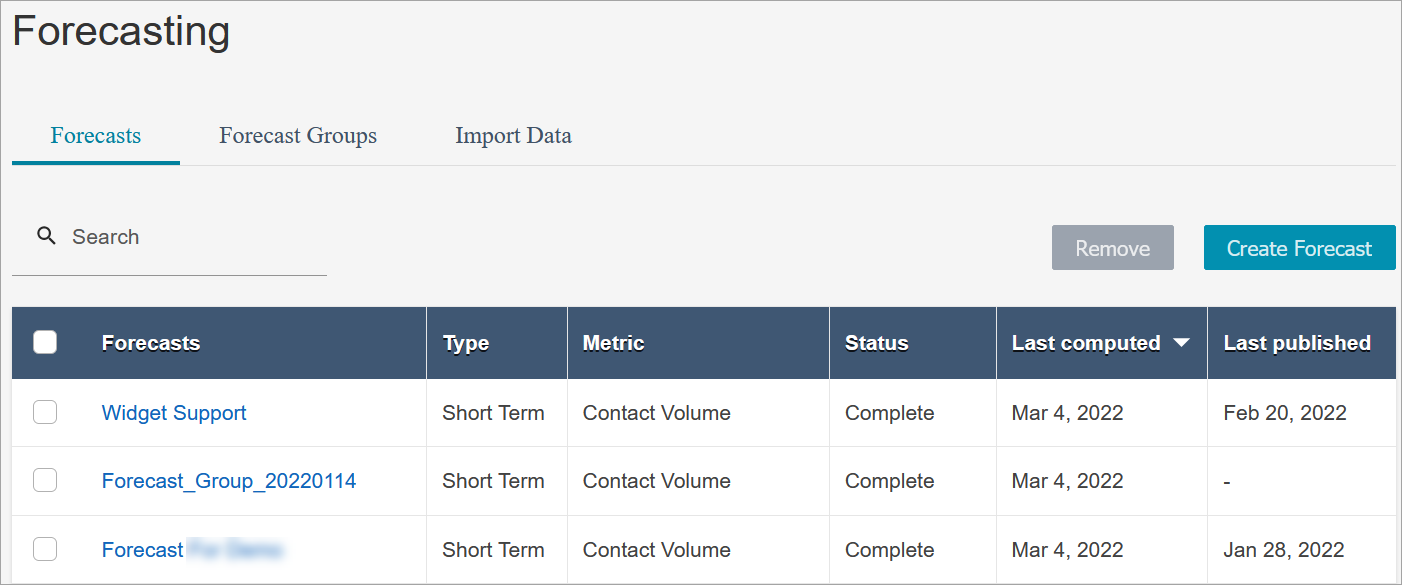The width and height of the screenshot is (1402, 585).
Task: Click the Status column header
Action: tap(876, 343)
